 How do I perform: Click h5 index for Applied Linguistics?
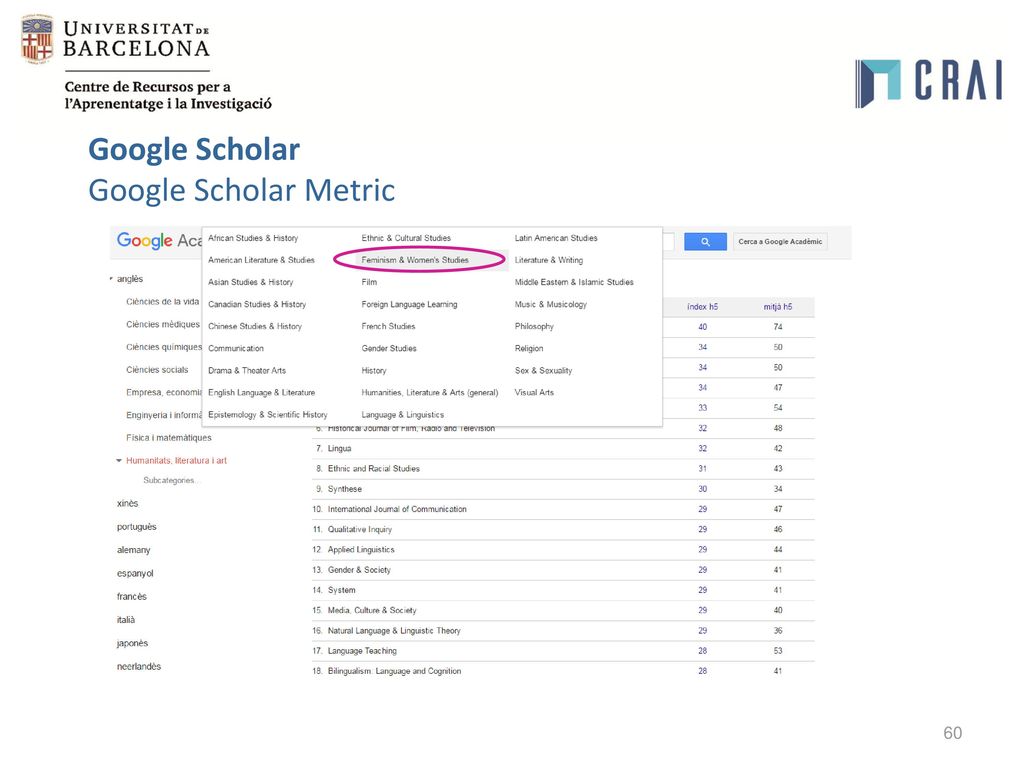click(x=702, y=550)
